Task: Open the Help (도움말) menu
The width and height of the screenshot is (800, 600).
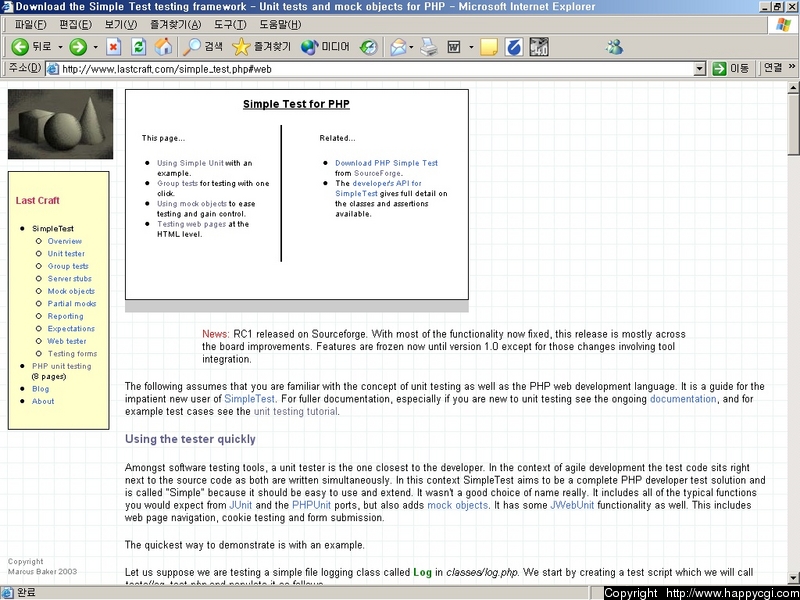Action: point(280,24)
